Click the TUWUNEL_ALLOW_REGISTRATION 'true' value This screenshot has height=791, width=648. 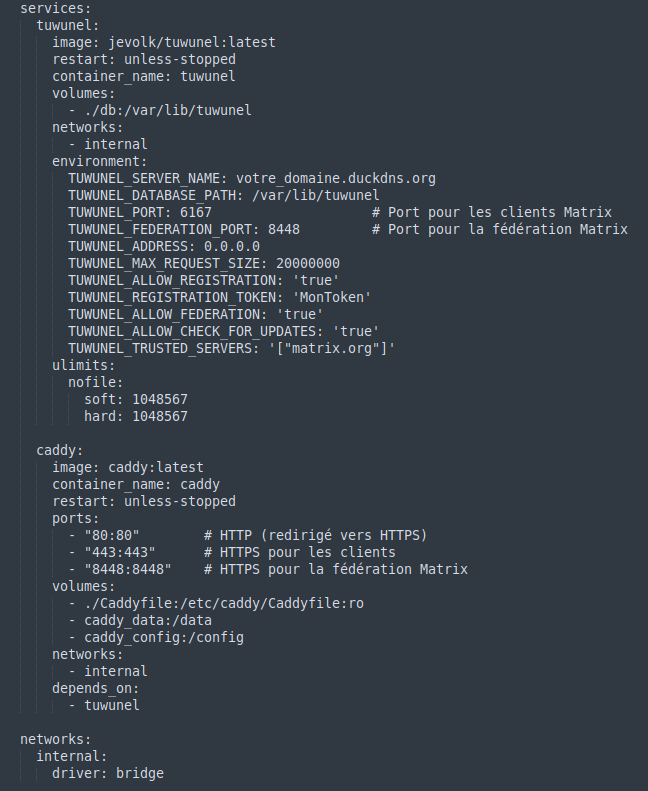tap(316, 280)
